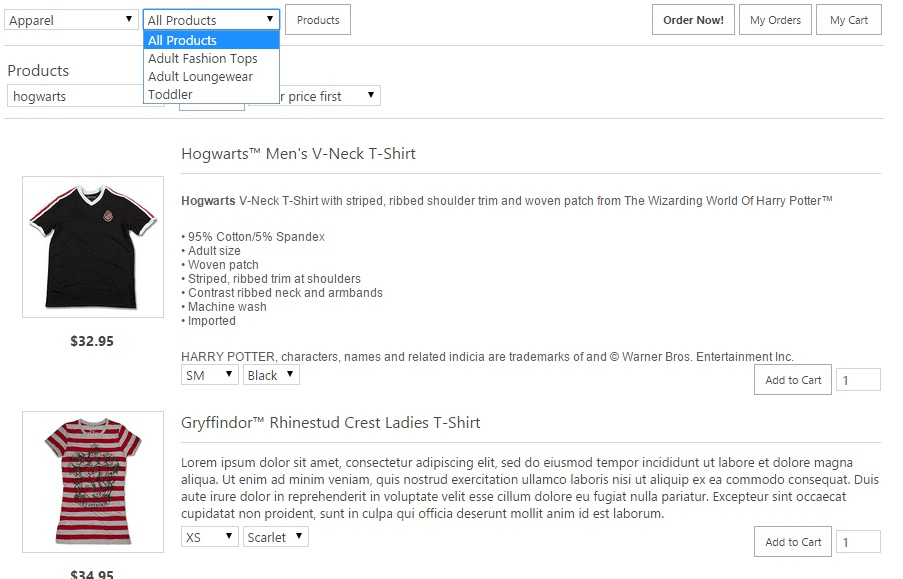
Task: Click the Order Now! button
Action: pyautogui.click(x=693, y=20)
